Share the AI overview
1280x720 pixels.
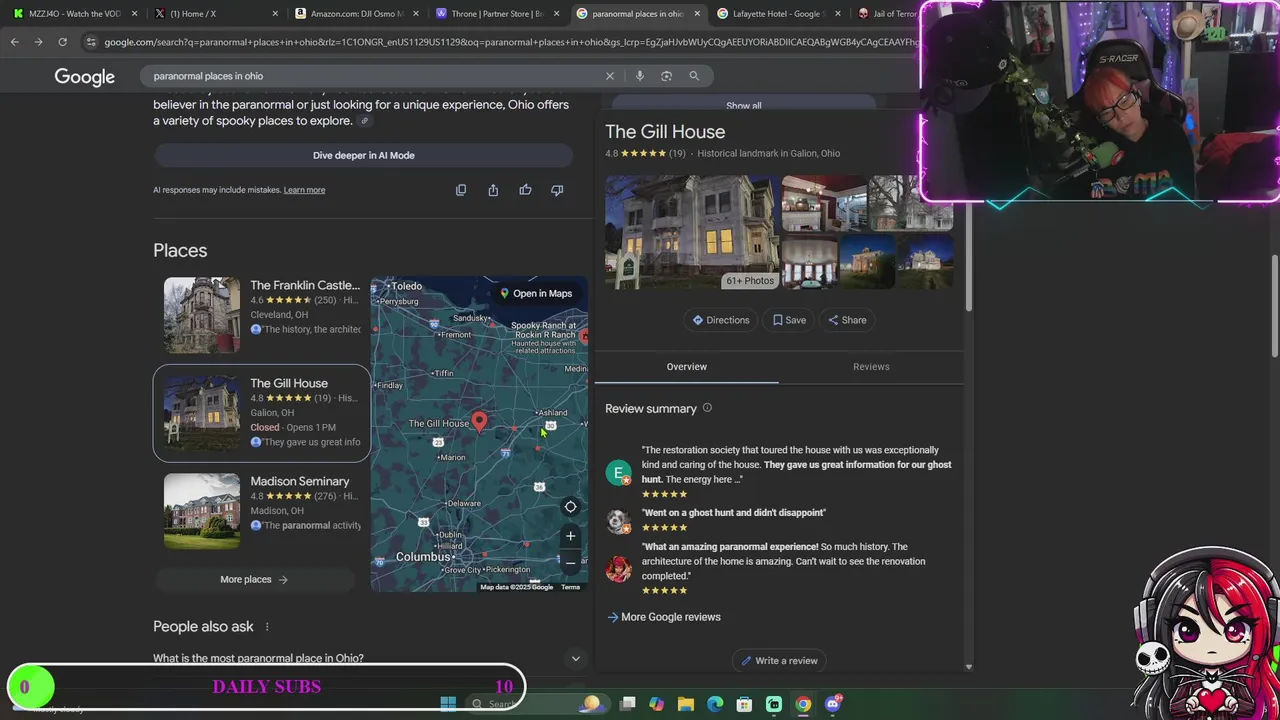(493, 190)
